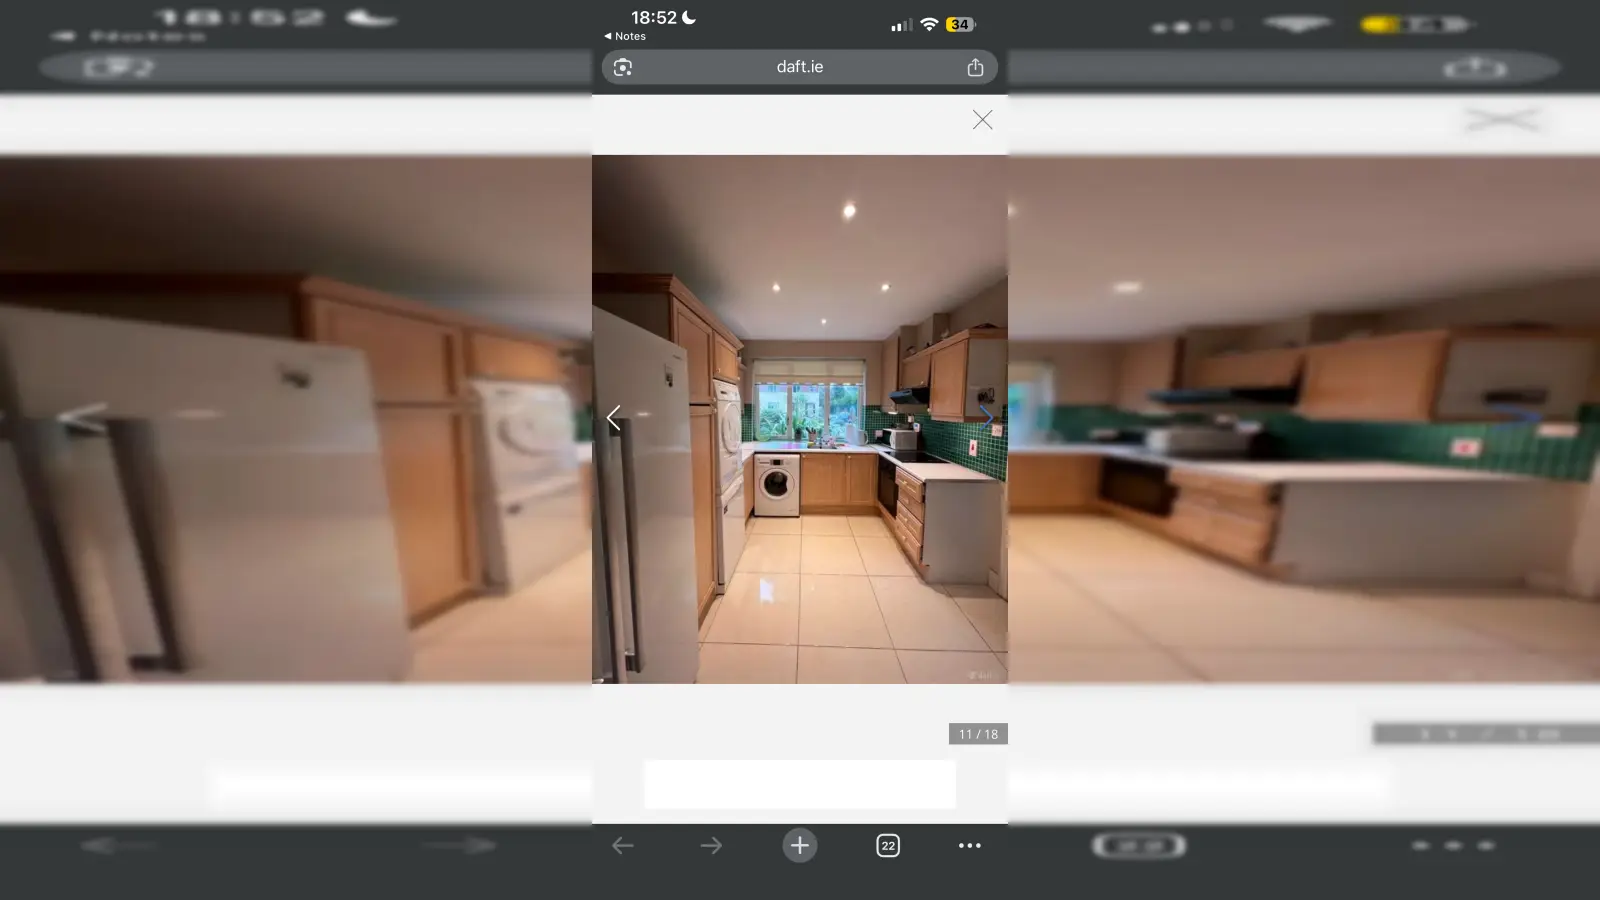Navigate back with browser back arrow
Viewport: 1600px width, 900px height.
pos(622,846)
